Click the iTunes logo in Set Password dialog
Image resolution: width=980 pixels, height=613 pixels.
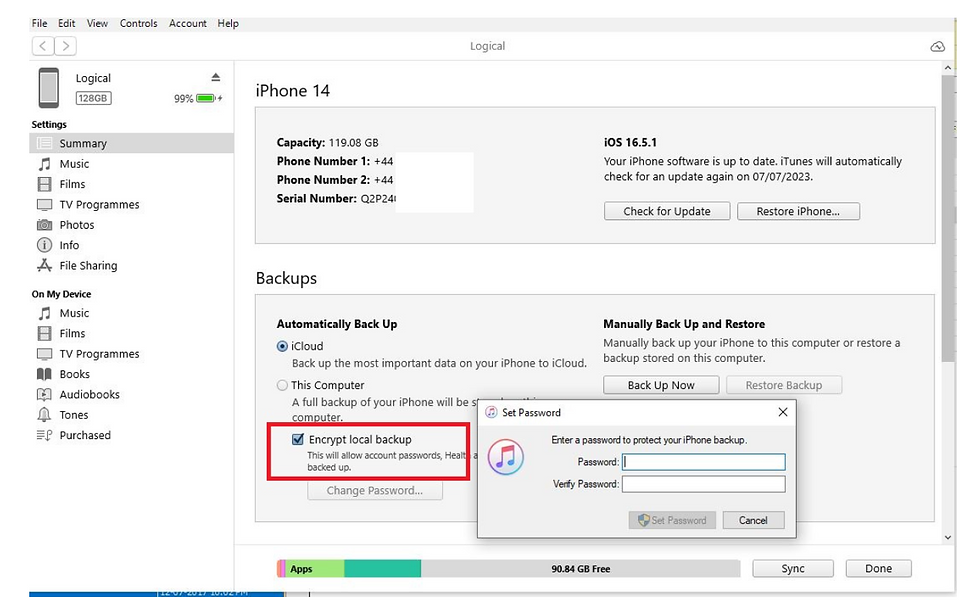pos(506,457)
